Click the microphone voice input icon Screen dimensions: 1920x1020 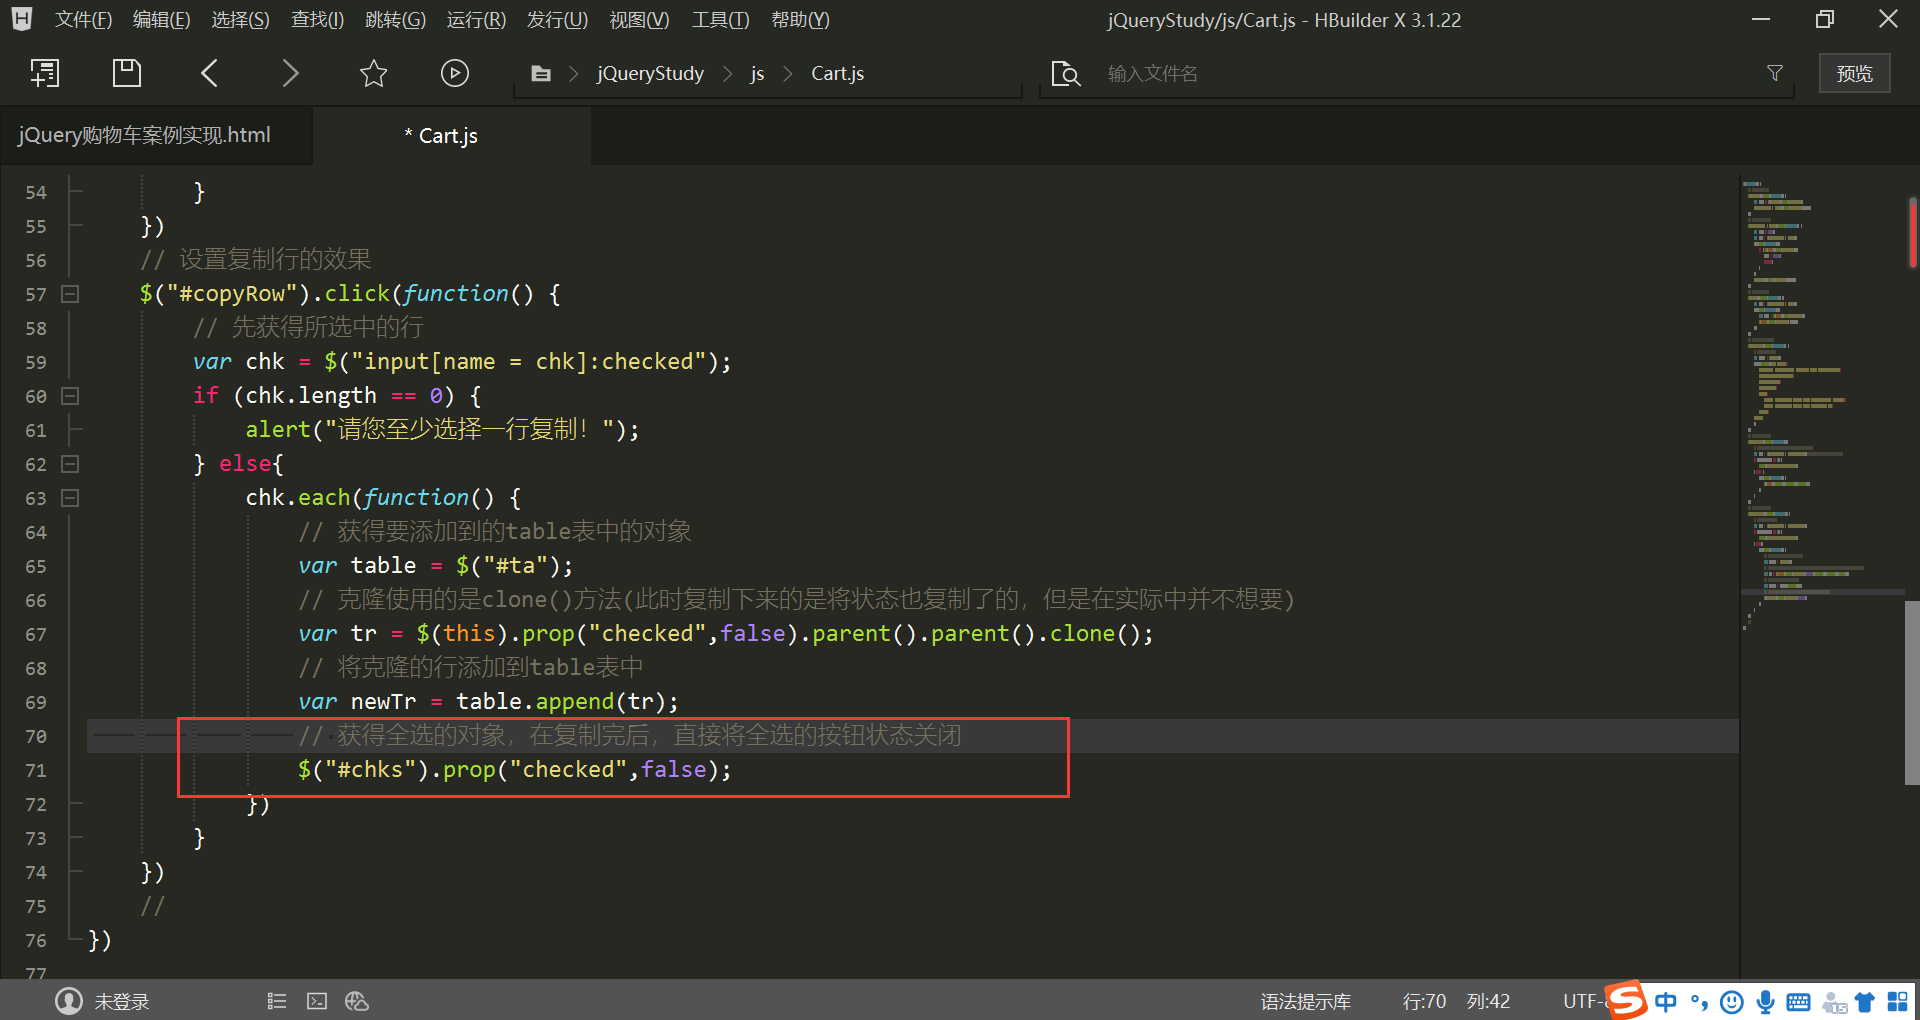tap(1766, 1001)
